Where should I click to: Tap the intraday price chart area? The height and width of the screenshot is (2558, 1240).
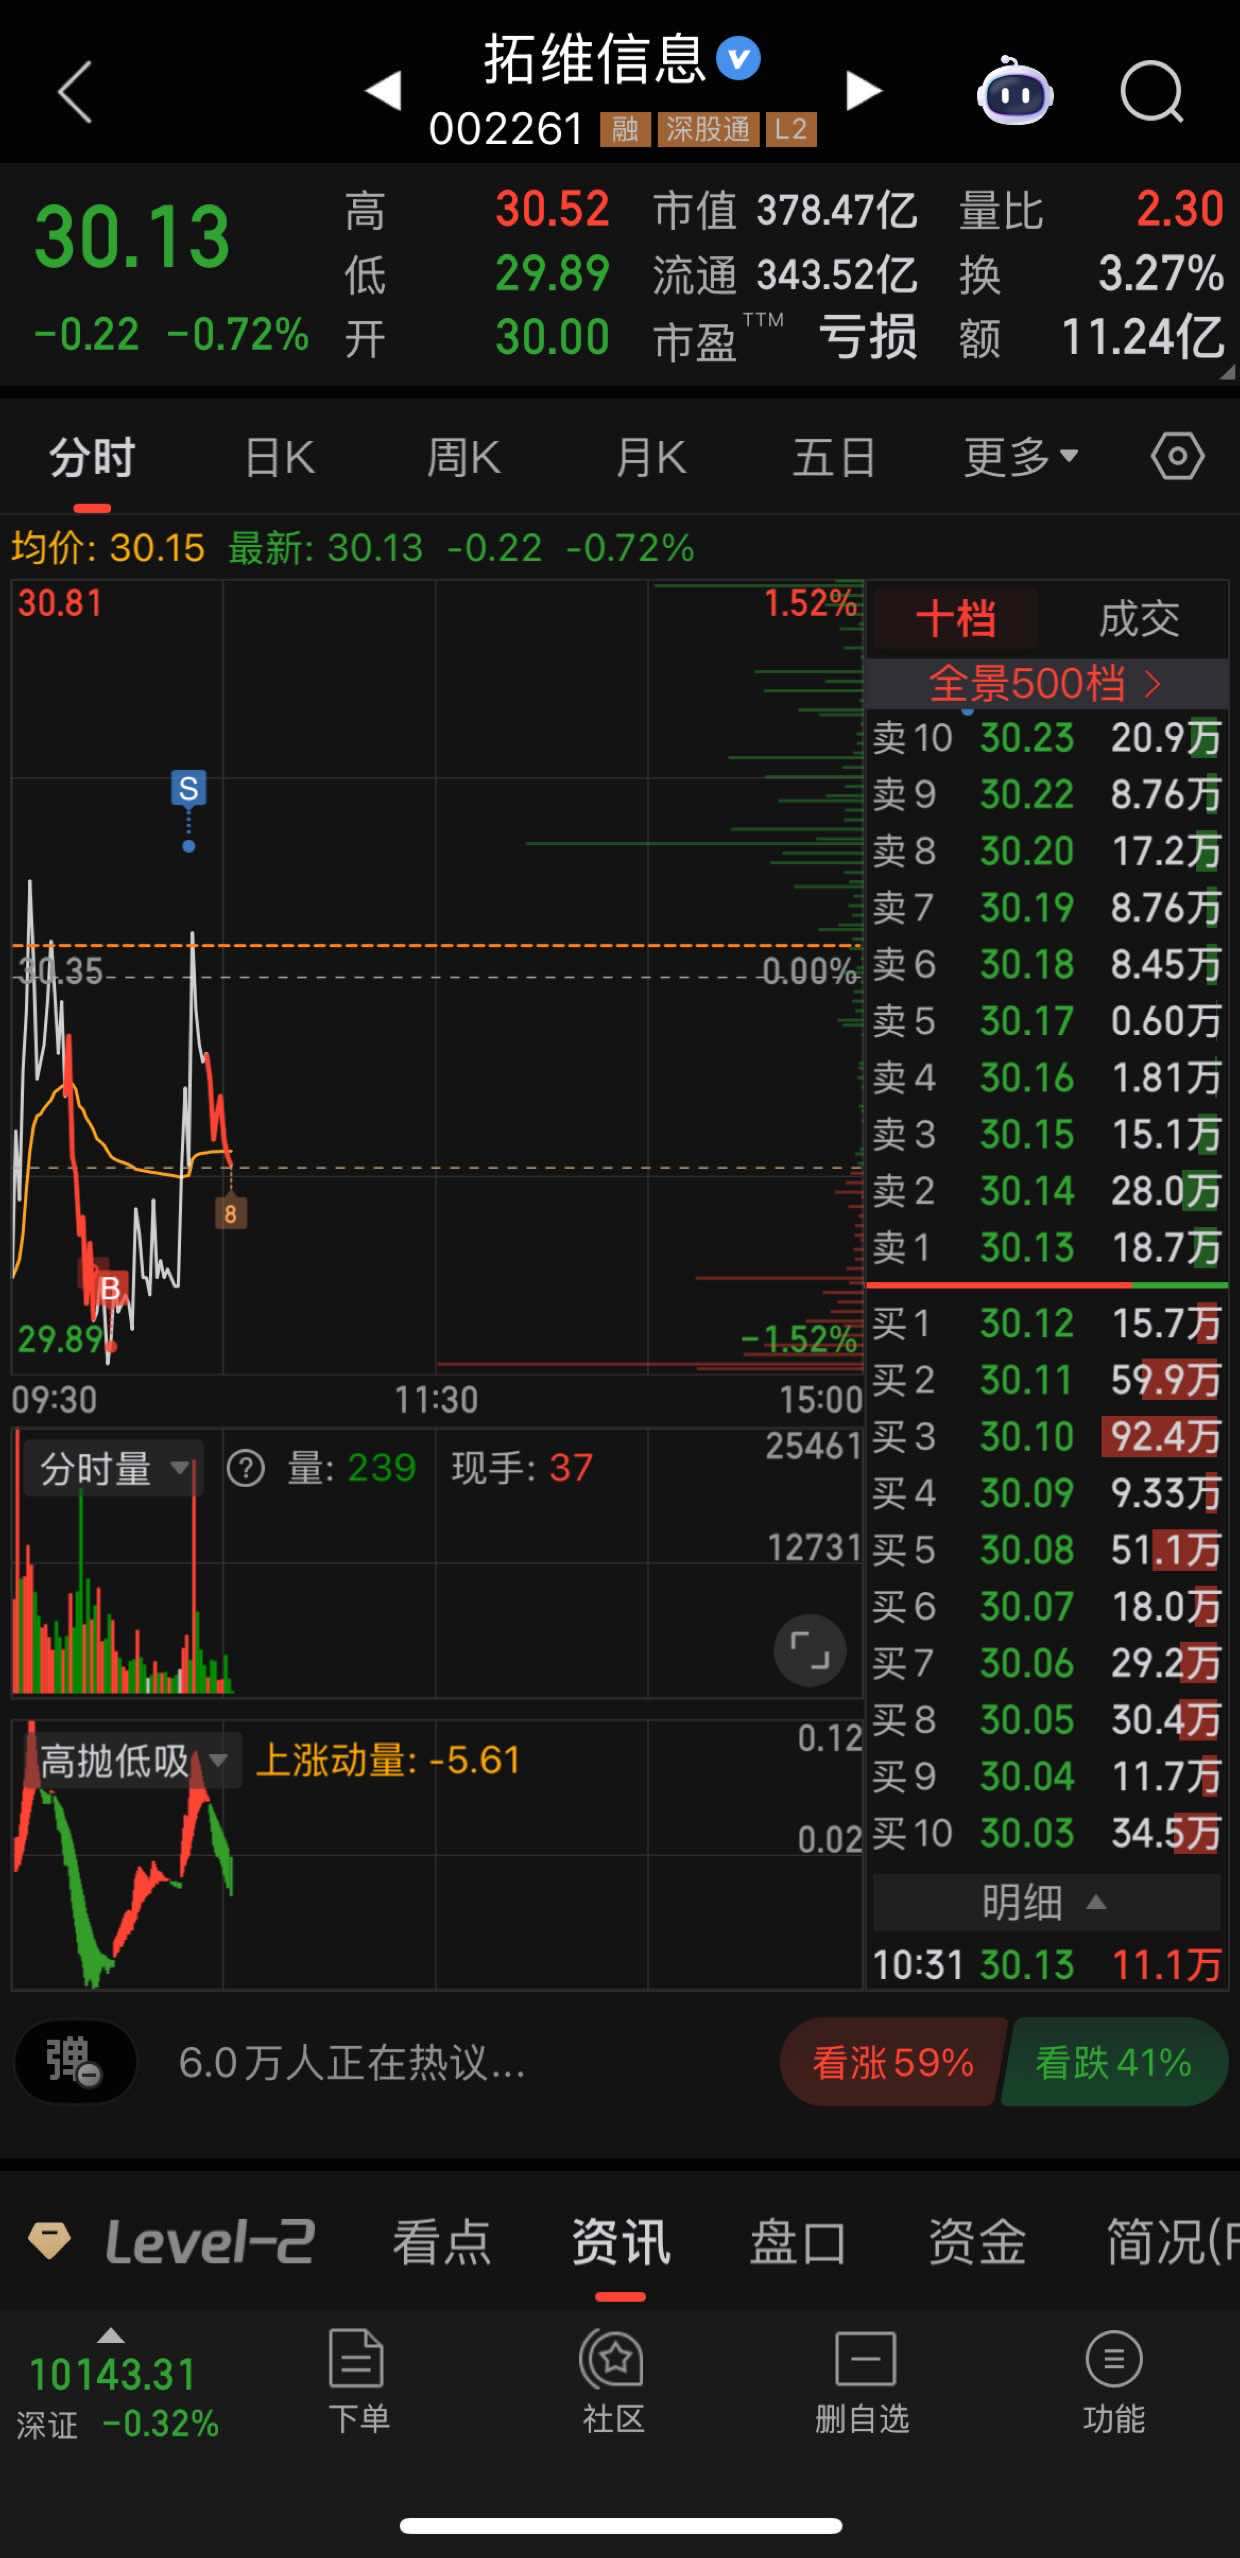[436, 976]
